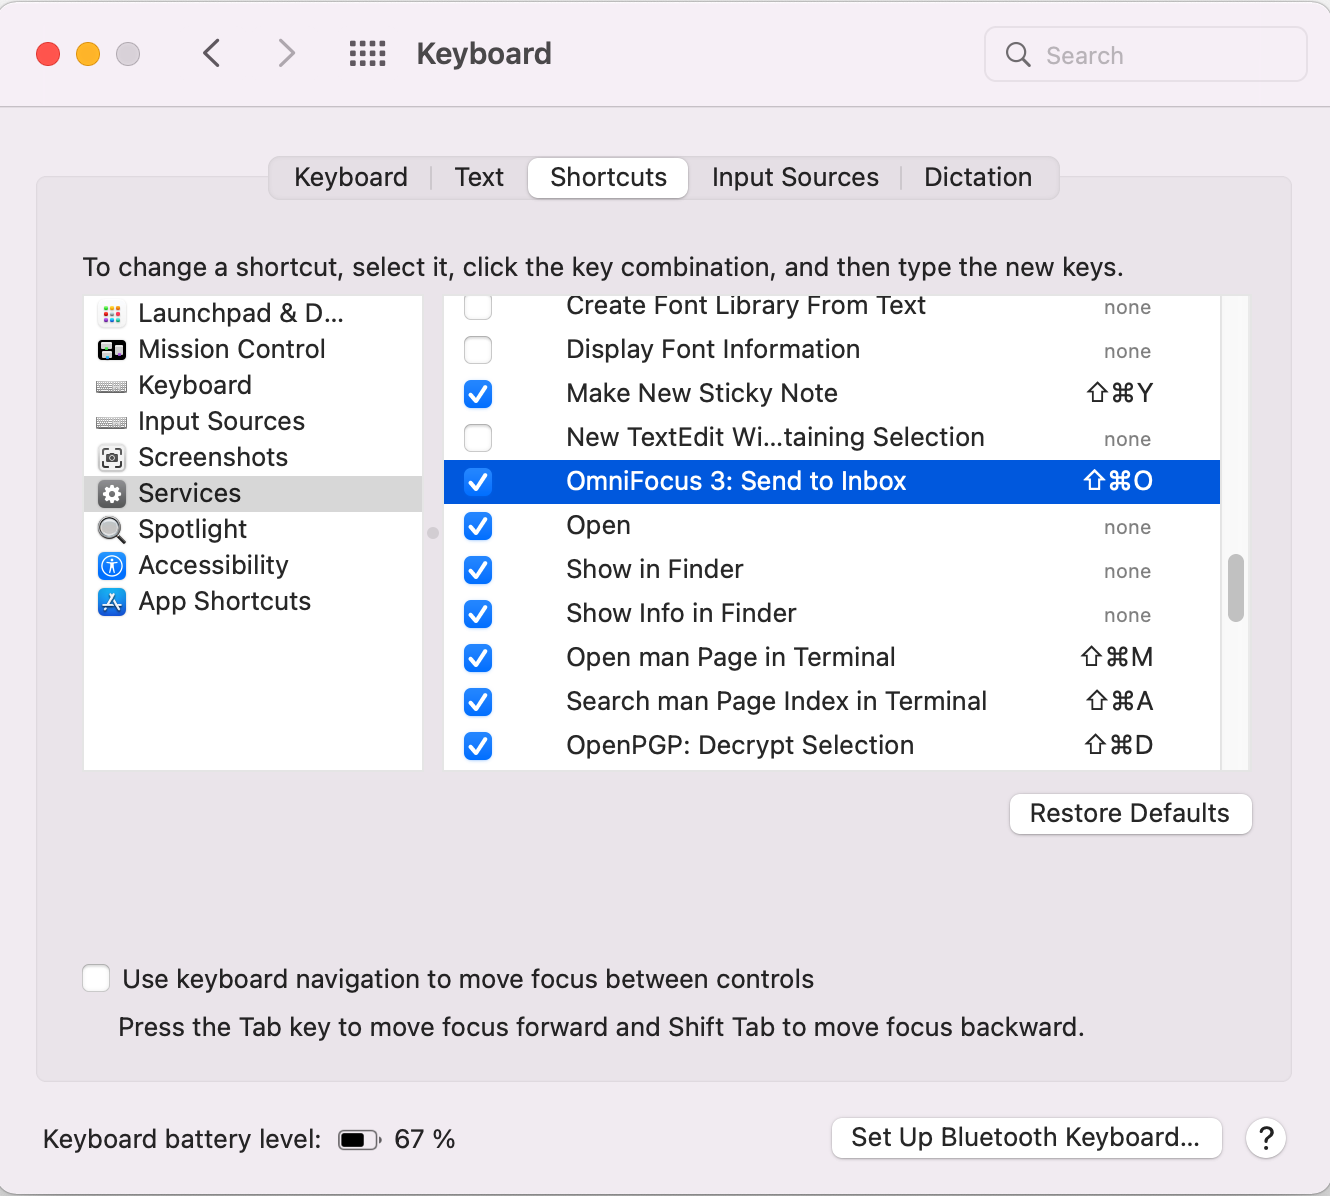Open the Dictation tab

[x=978, y=178]
